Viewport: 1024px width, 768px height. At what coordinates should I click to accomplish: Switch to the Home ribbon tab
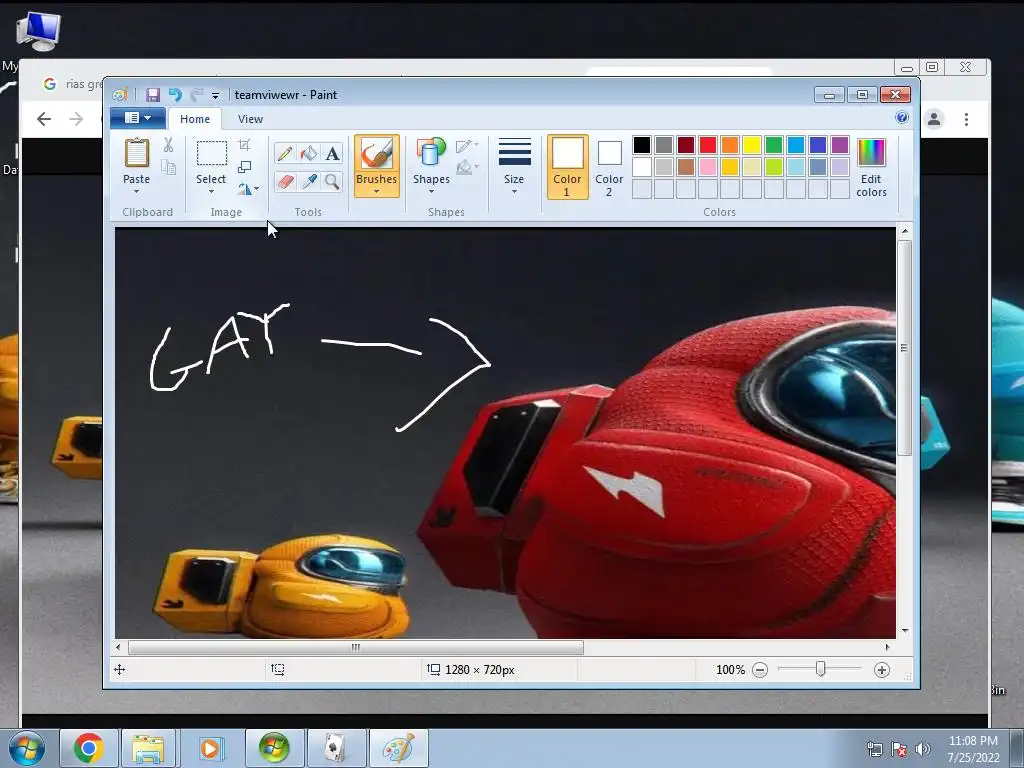click(195, 119)
